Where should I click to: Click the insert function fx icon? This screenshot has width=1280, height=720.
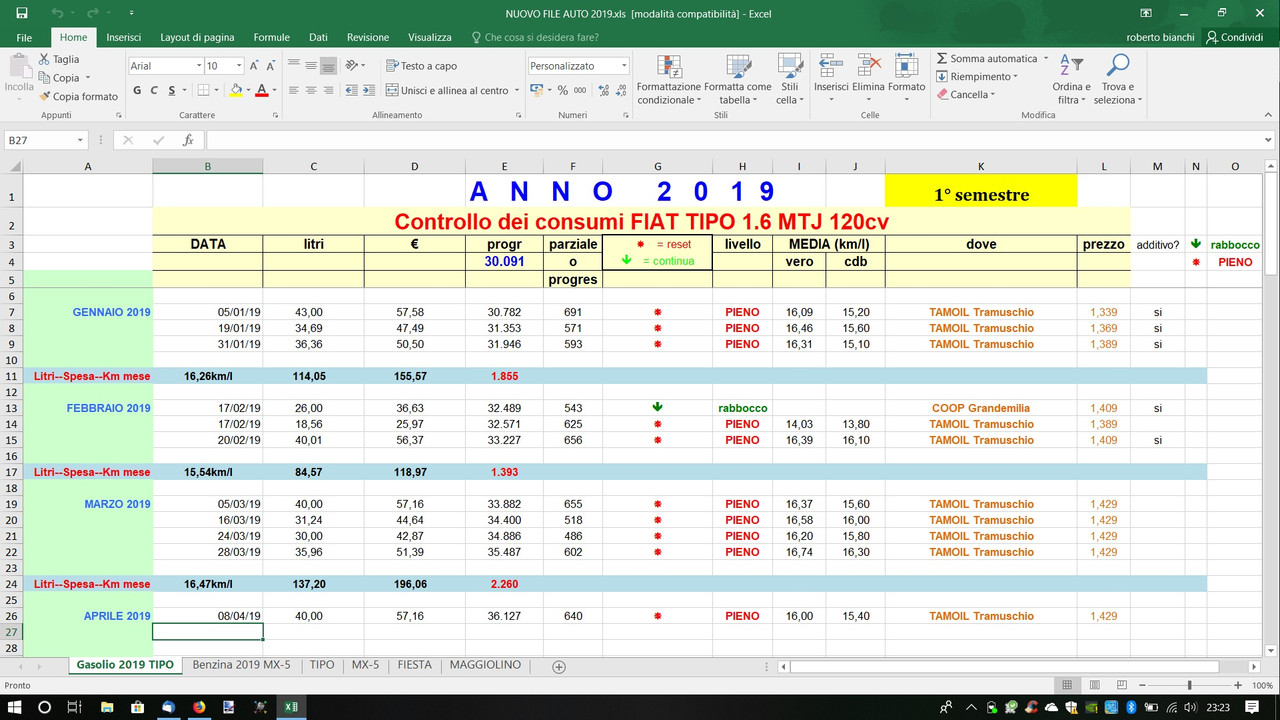click(188, 140)
